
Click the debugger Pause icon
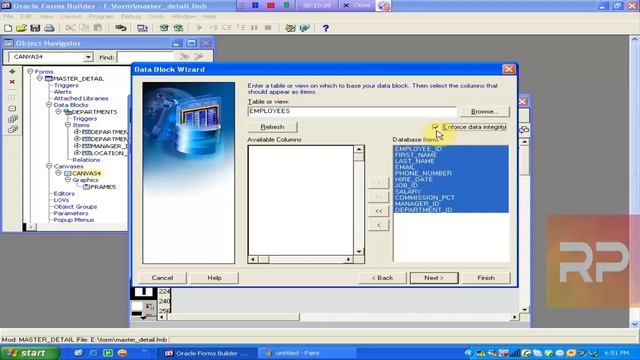[x=254, y=28]
